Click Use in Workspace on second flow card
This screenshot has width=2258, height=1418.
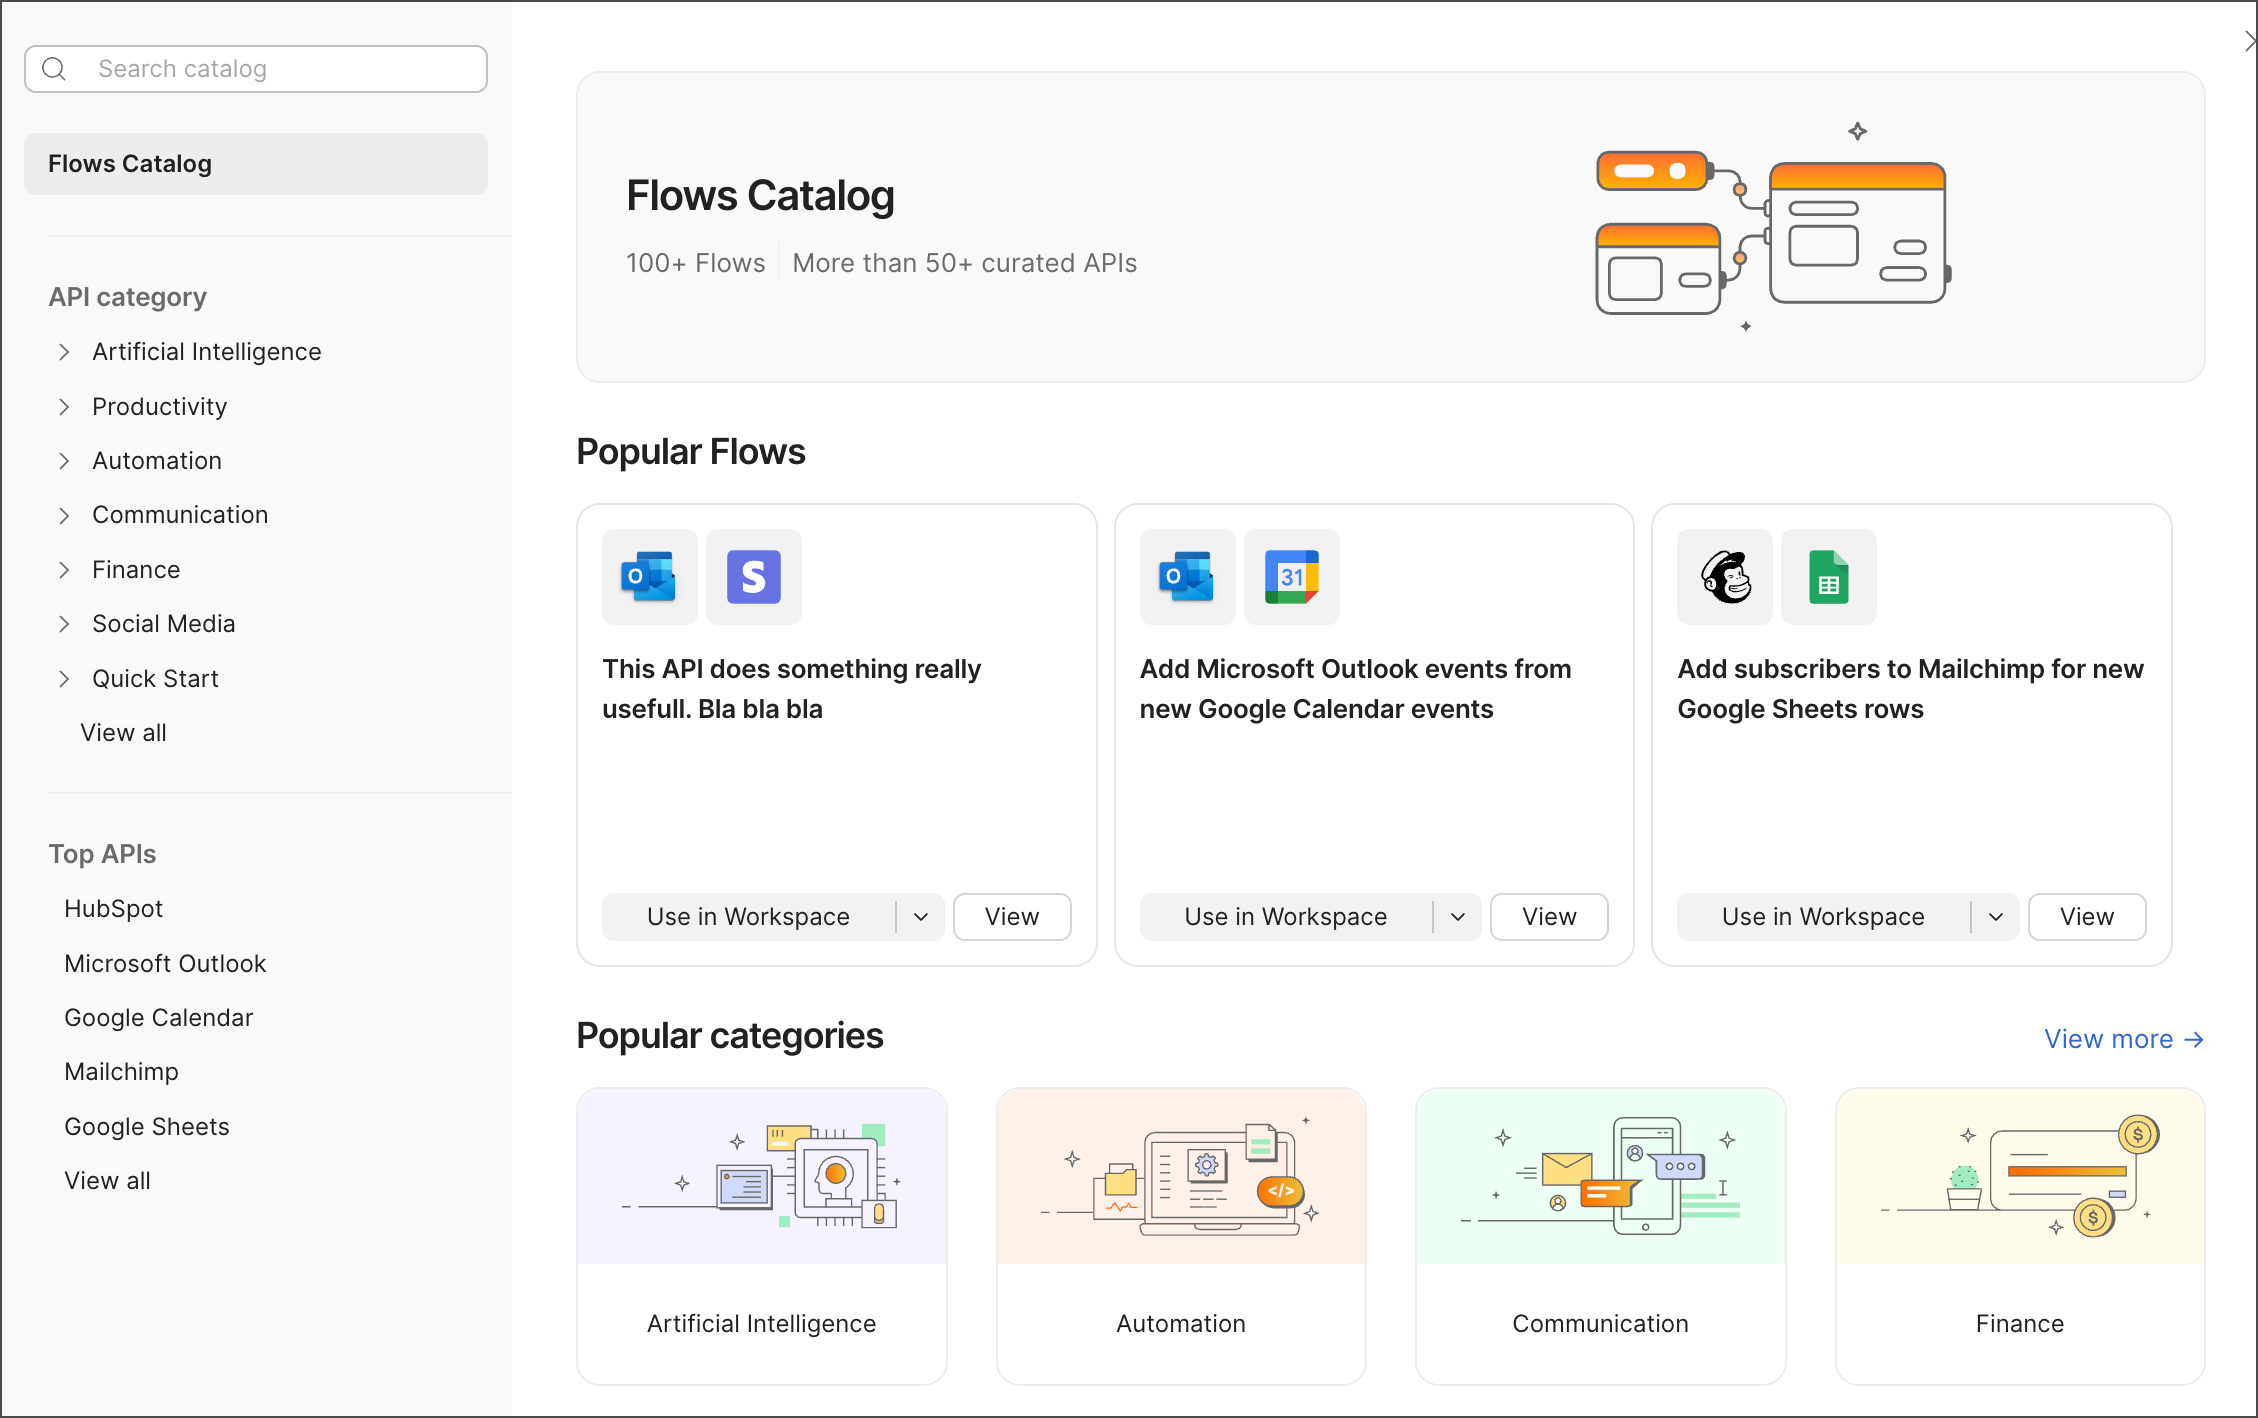tap(1285, 917)
